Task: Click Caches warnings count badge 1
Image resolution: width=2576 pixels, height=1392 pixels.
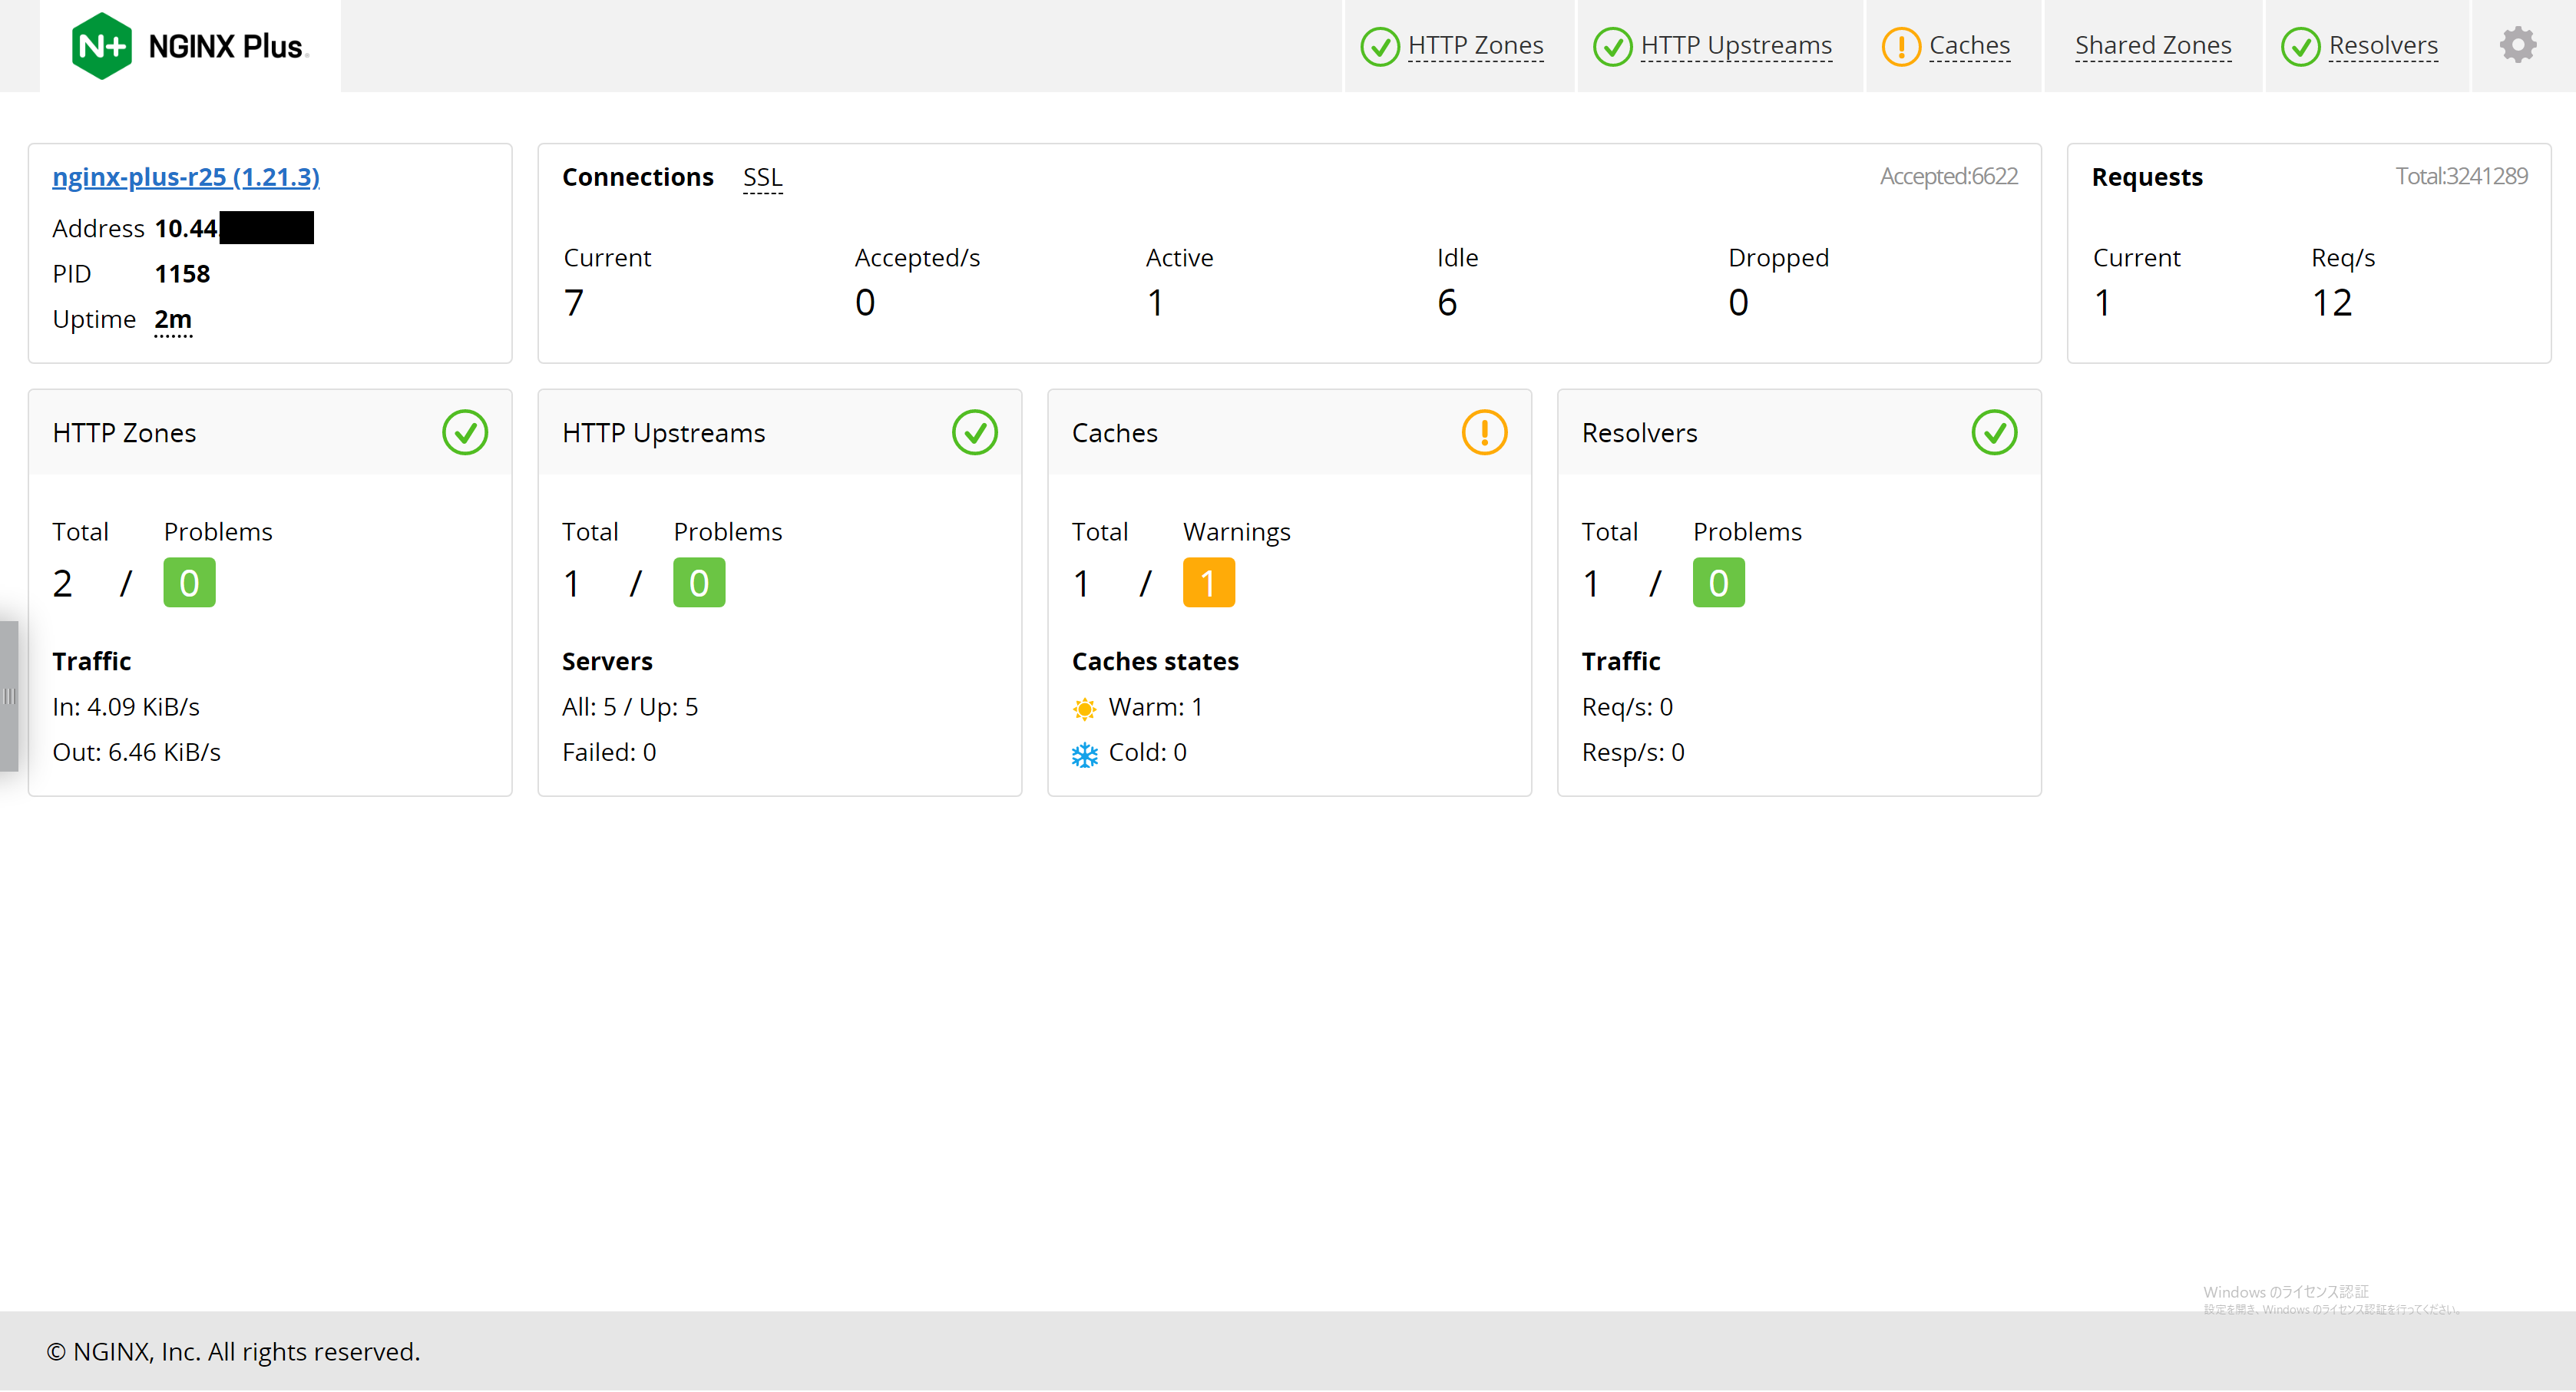Action: tap(1208, 583)
